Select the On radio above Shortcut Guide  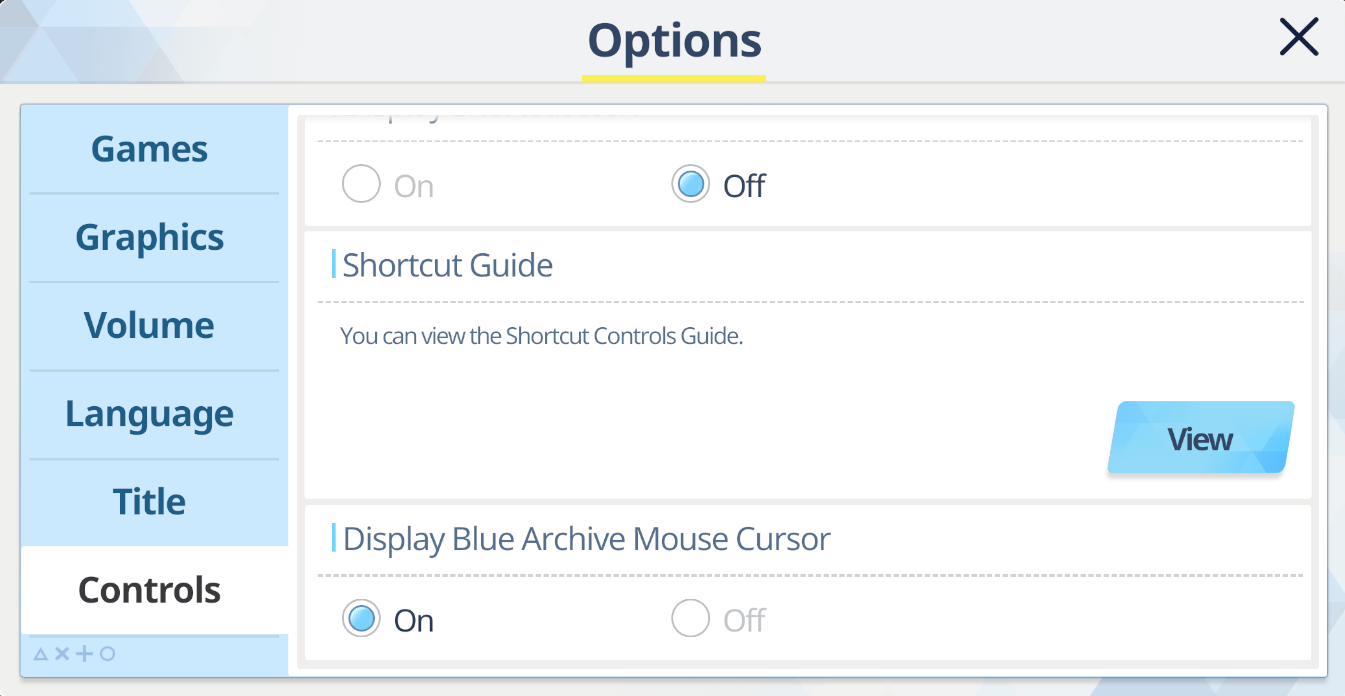pyautogui.click(x=361, y=185)
